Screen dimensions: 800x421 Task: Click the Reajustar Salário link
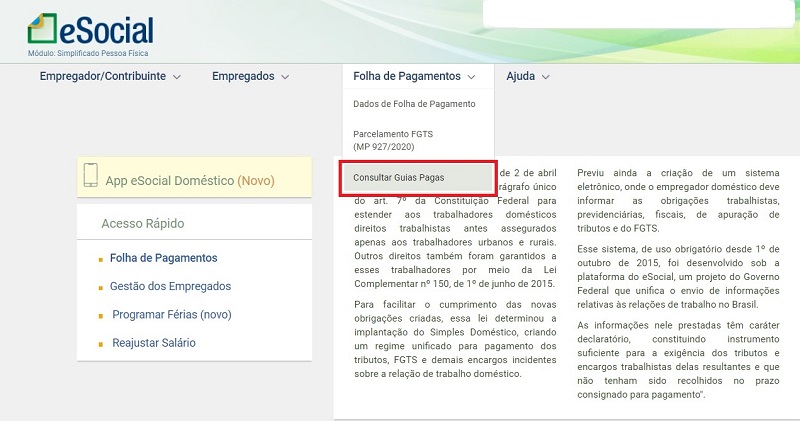152,343
